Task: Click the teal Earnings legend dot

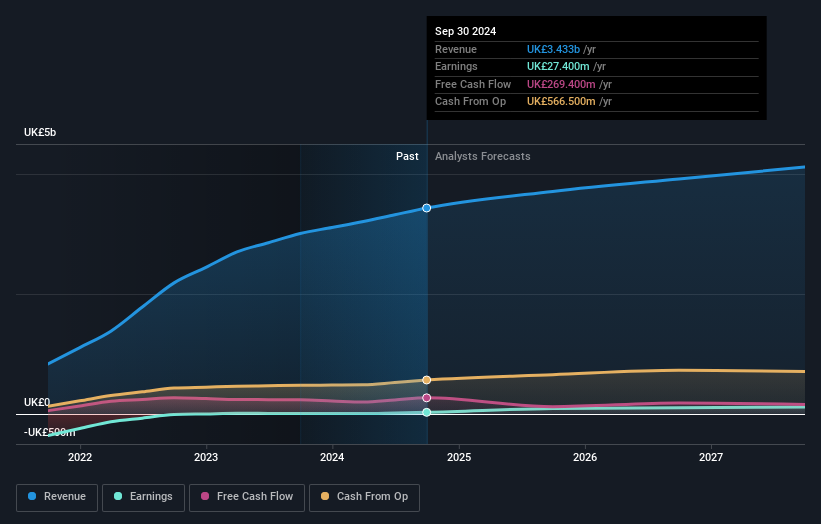Action: click(x=118, y=496)
